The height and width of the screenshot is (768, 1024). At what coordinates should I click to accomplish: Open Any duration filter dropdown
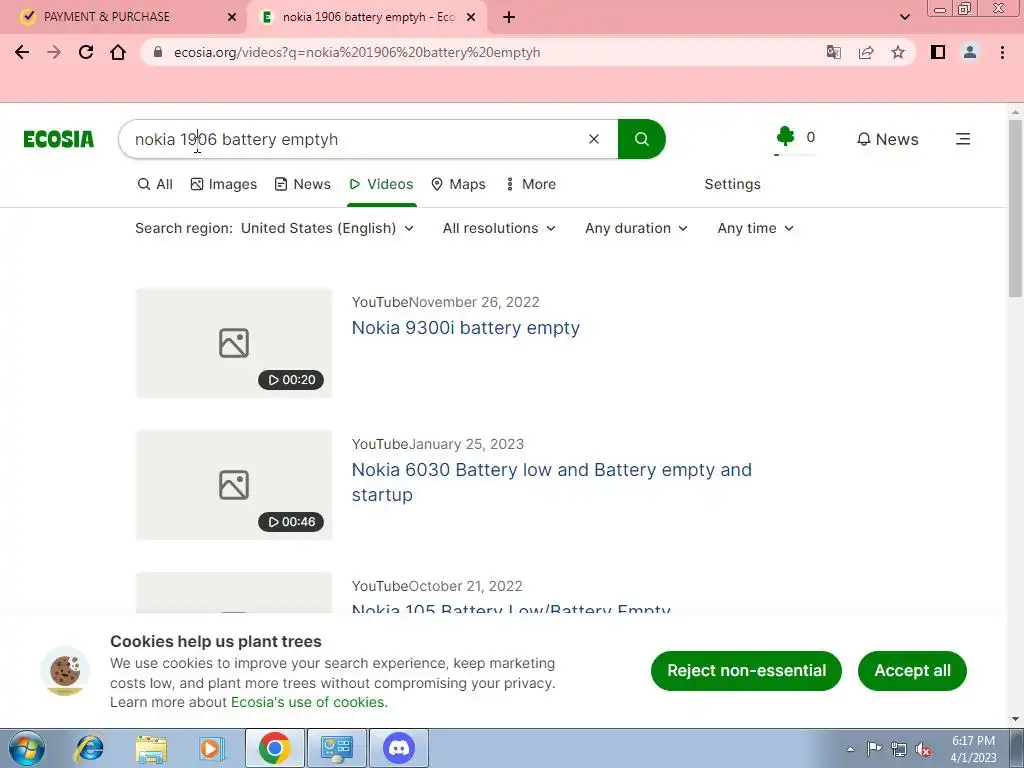coord(637,228)
